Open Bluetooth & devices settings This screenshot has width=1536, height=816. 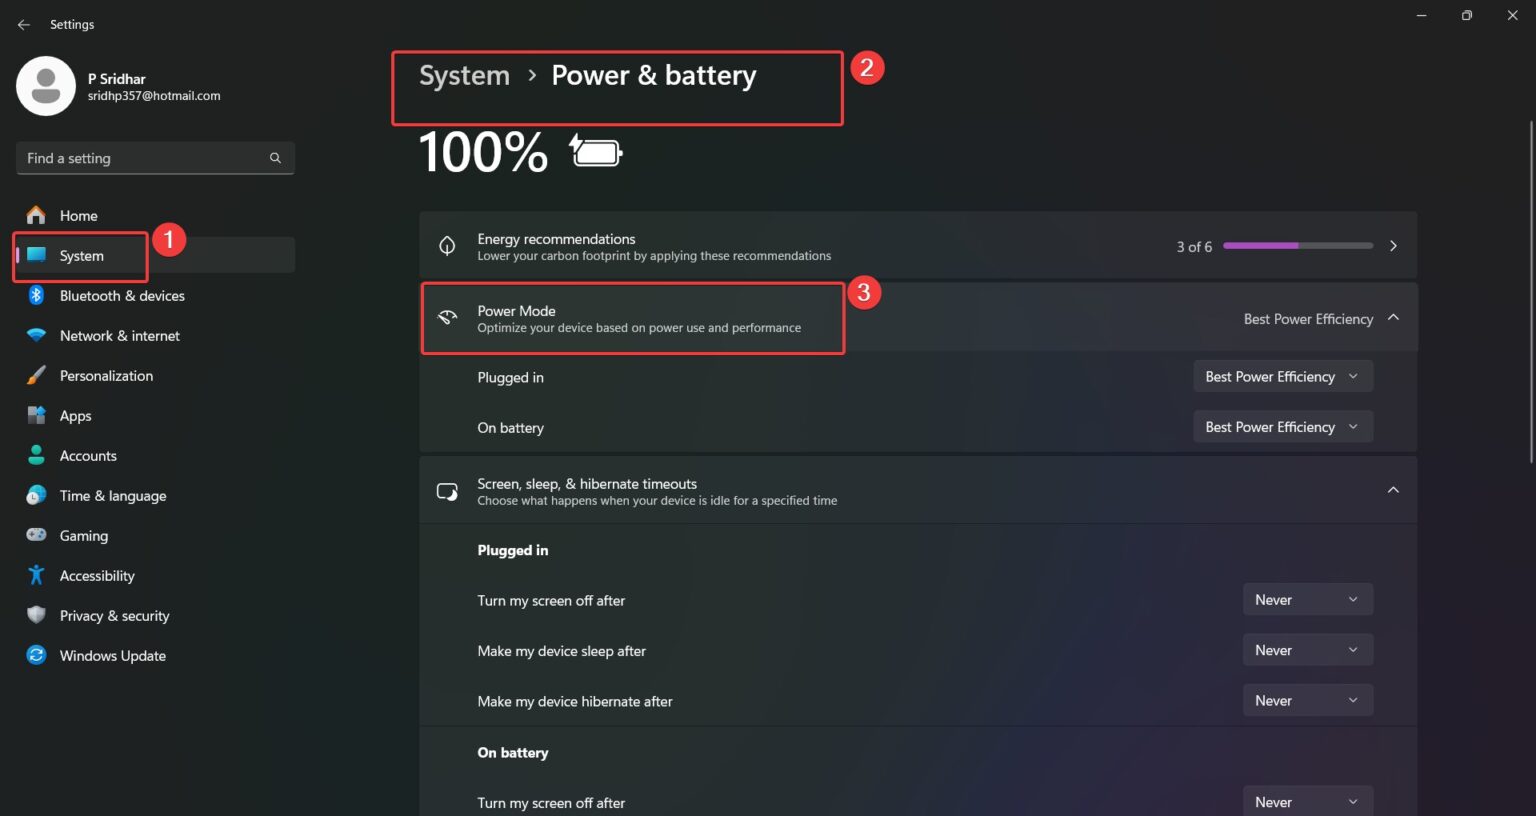(x=121, y=295)
